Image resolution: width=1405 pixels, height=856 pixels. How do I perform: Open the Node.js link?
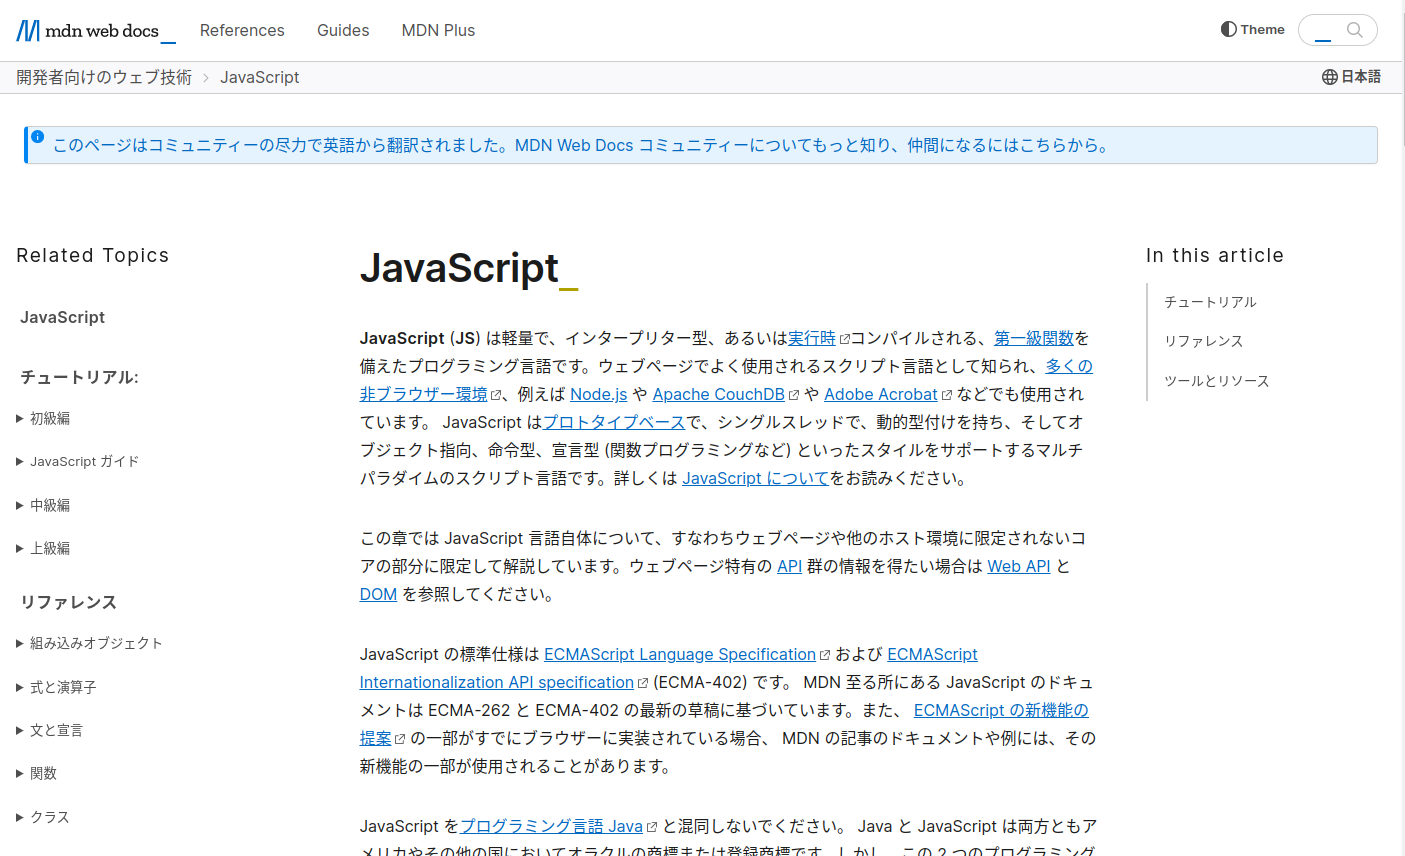[x=598, y=394]
